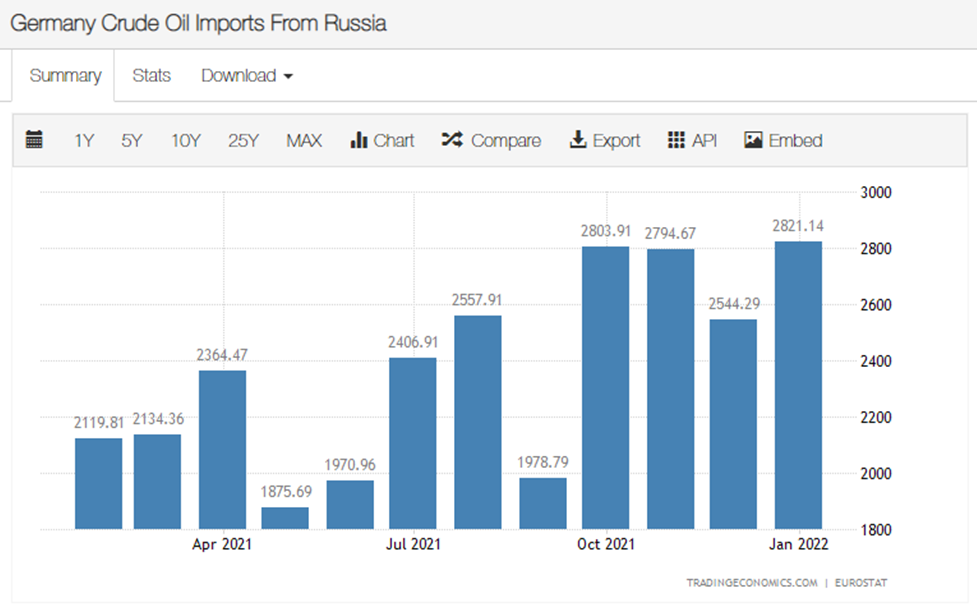Image resolution: width=977 pixels, height=611 pixels.
Task: Click the Embed image icon
Action: 753,140
